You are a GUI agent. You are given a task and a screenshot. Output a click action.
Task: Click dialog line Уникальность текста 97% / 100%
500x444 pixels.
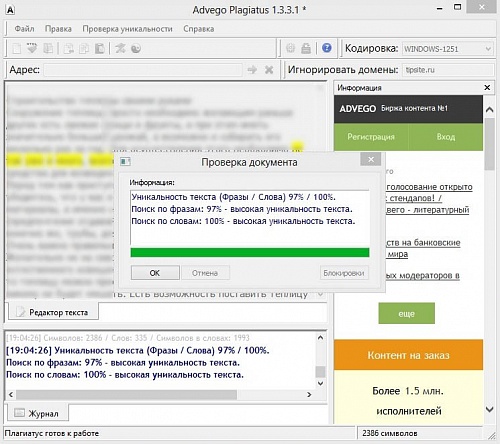[233, 197]
